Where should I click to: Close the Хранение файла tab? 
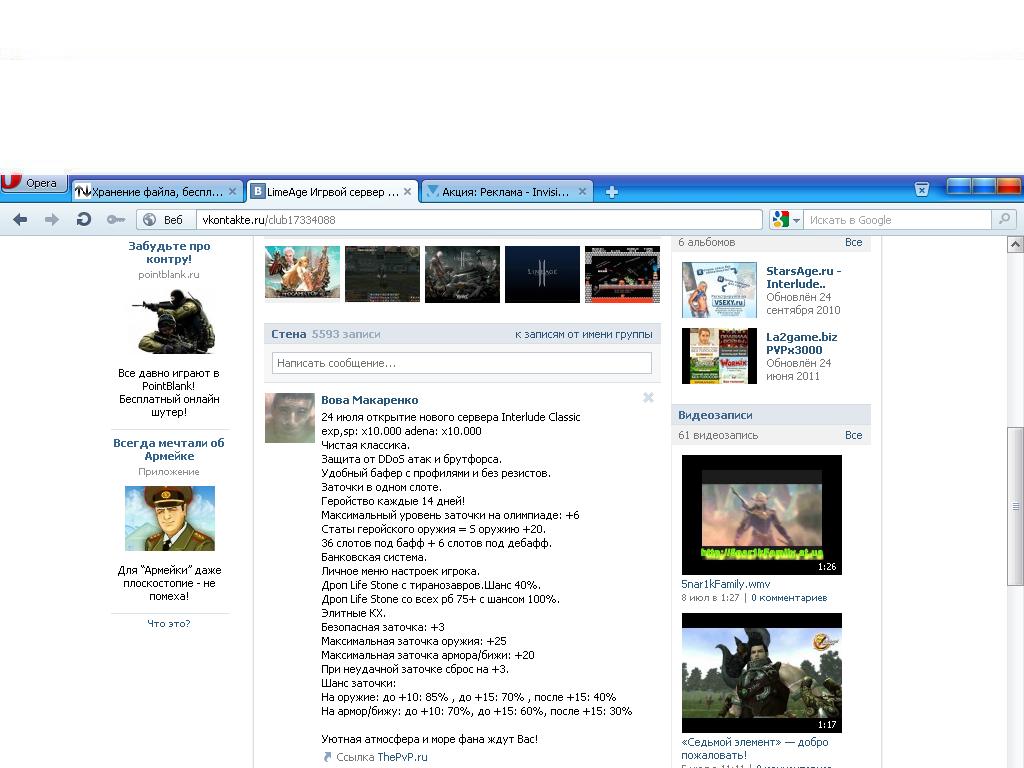[x=232, y=191]
